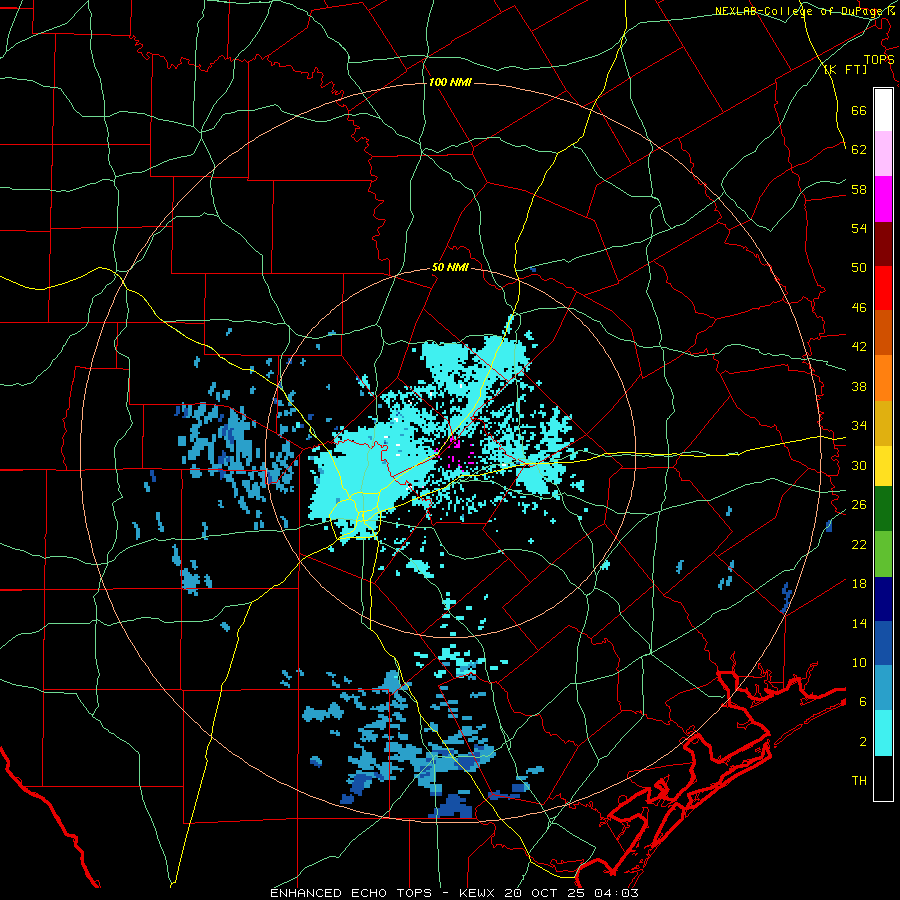Select the dark green legend swatch
Viewport: 900px width, 900px height.
click(x=883, y=509)
